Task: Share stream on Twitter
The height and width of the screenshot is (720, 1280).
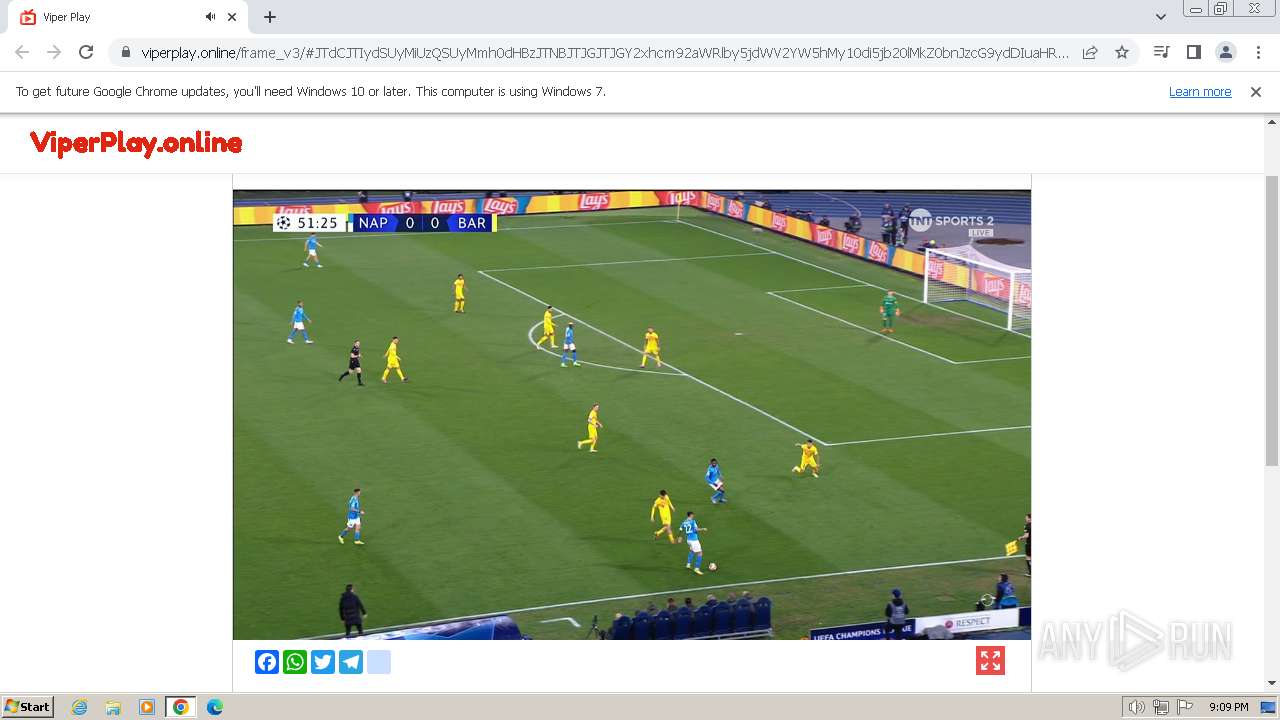Action: pos(323,662)
